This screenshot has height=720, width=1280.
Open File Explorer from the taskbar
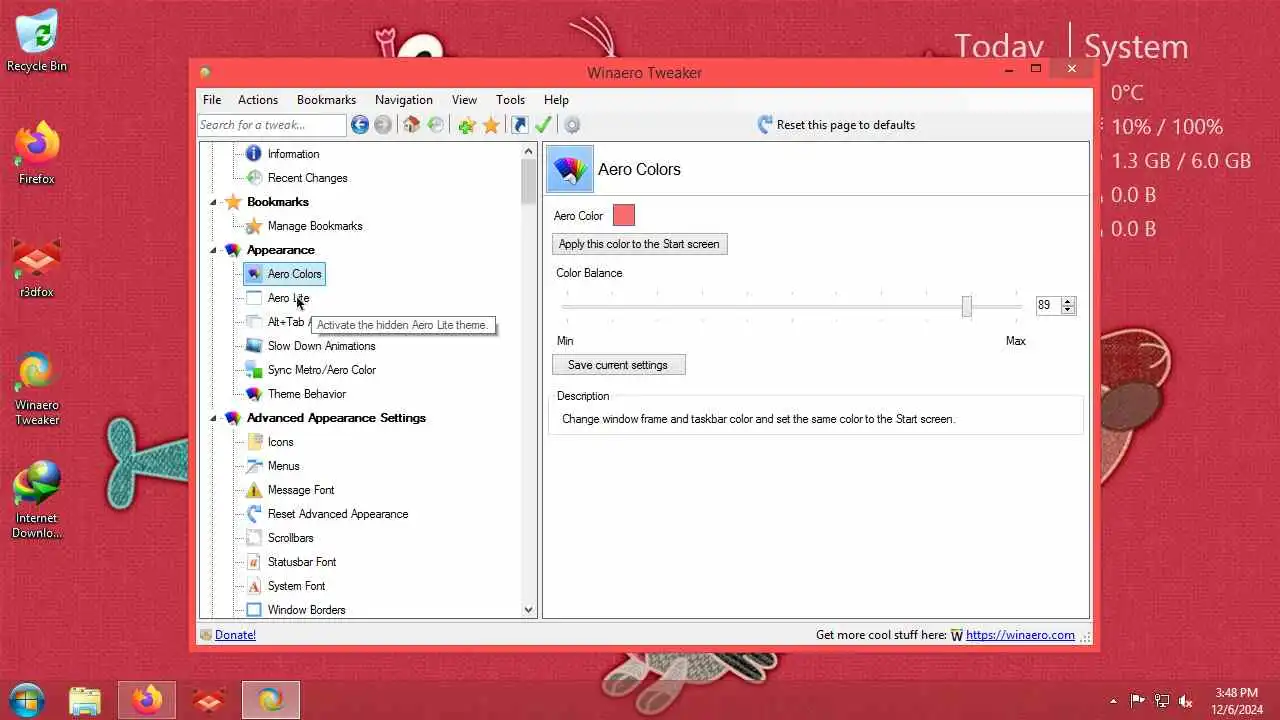click(85, 700)
